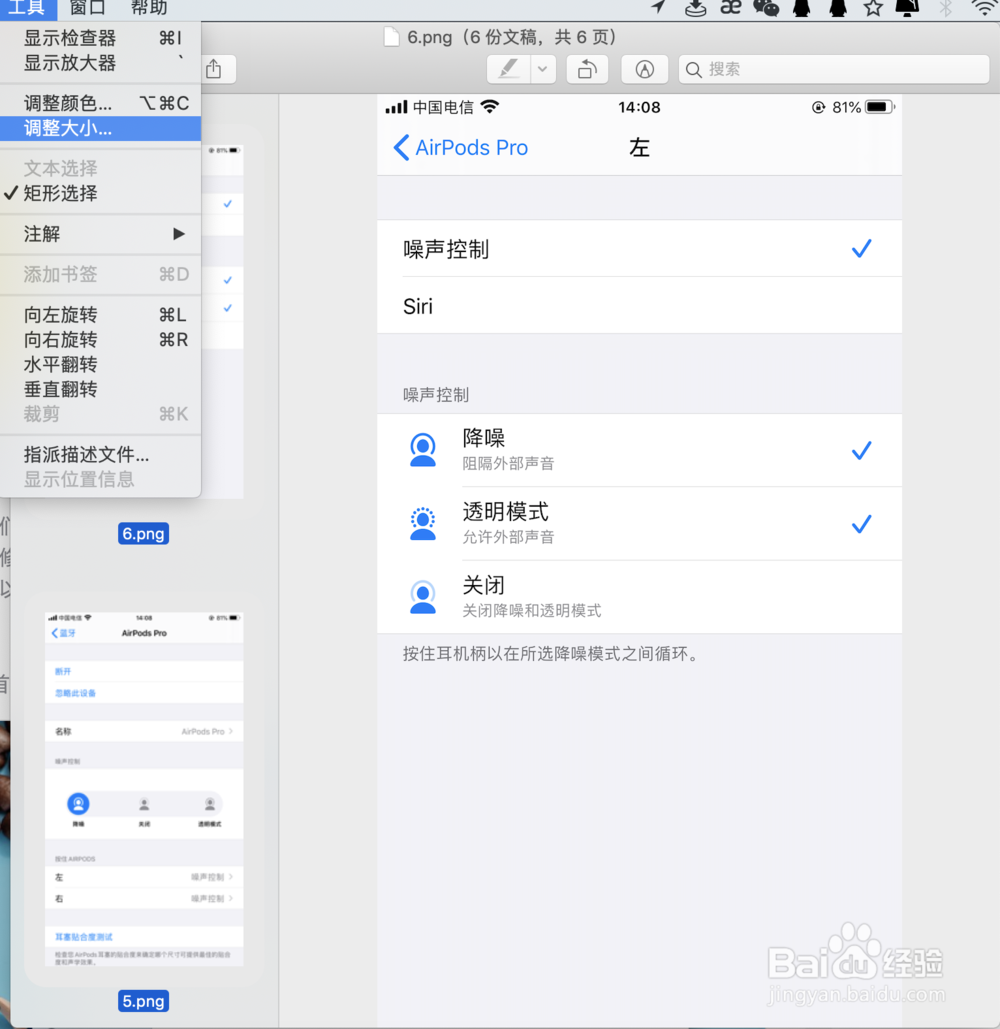This screenshot has width=1000, height=1029.
Task: Click the rotate icon in the toolbar
Action: coord(587,69)
